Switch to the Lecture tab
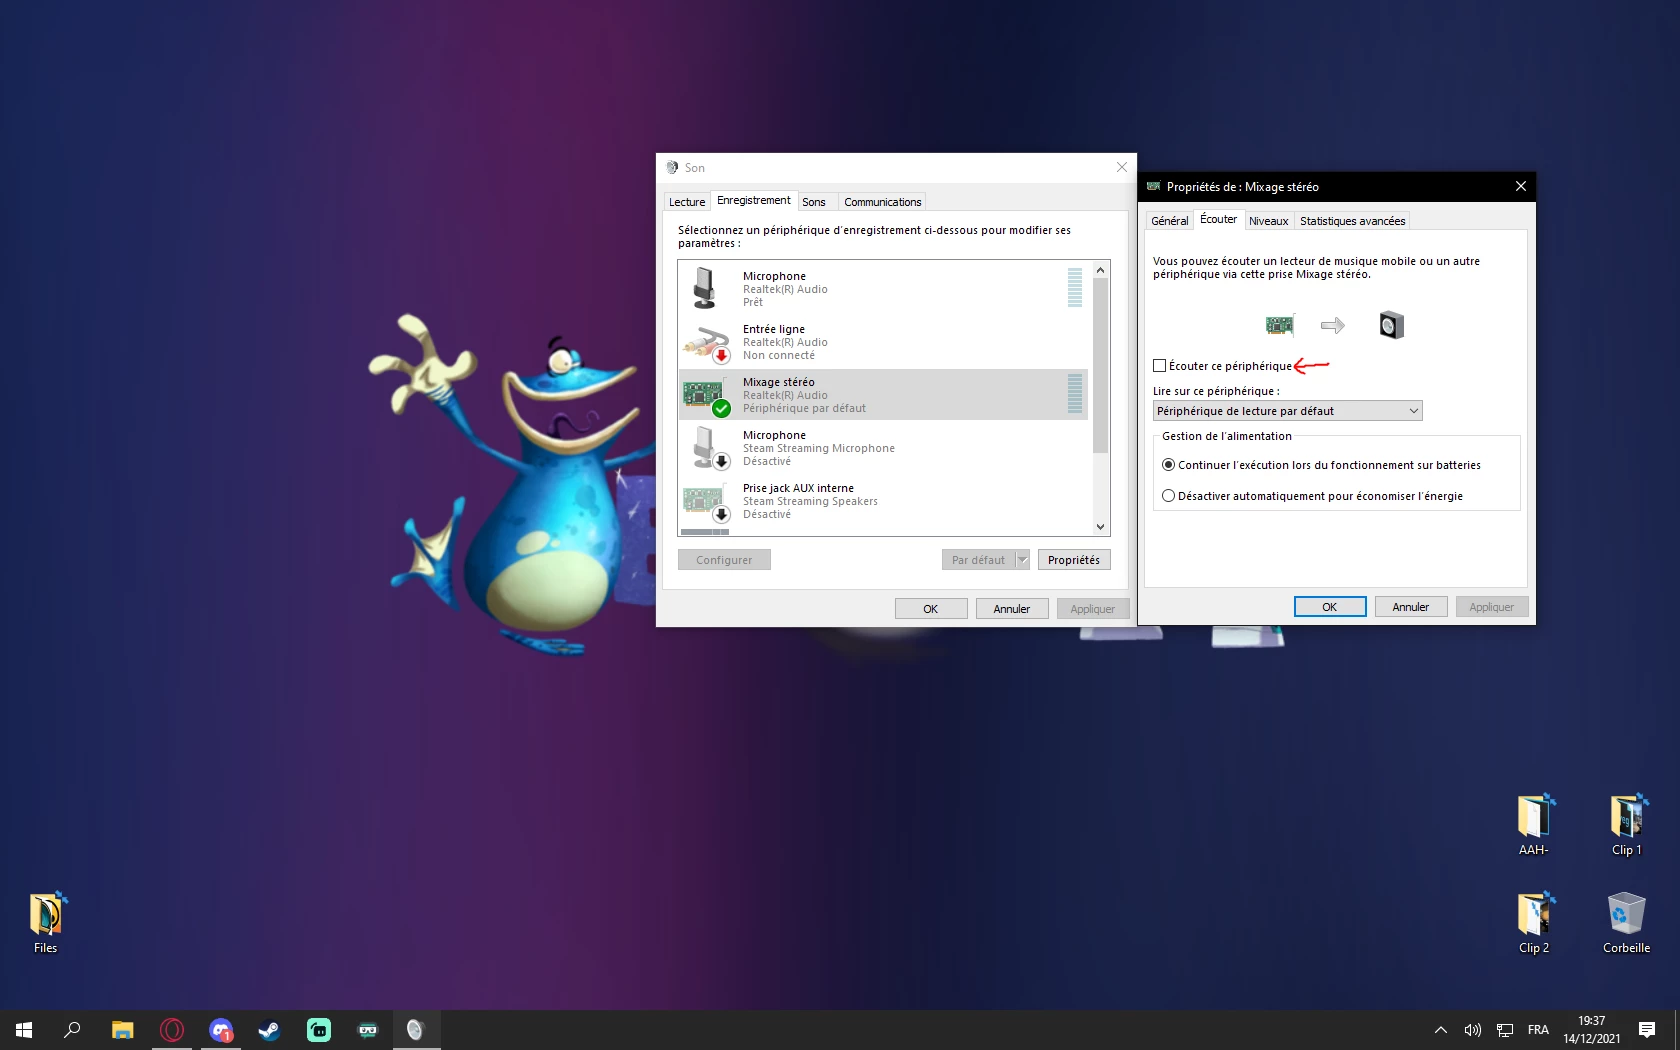The image size is (1680, 1050). (687, 202)
